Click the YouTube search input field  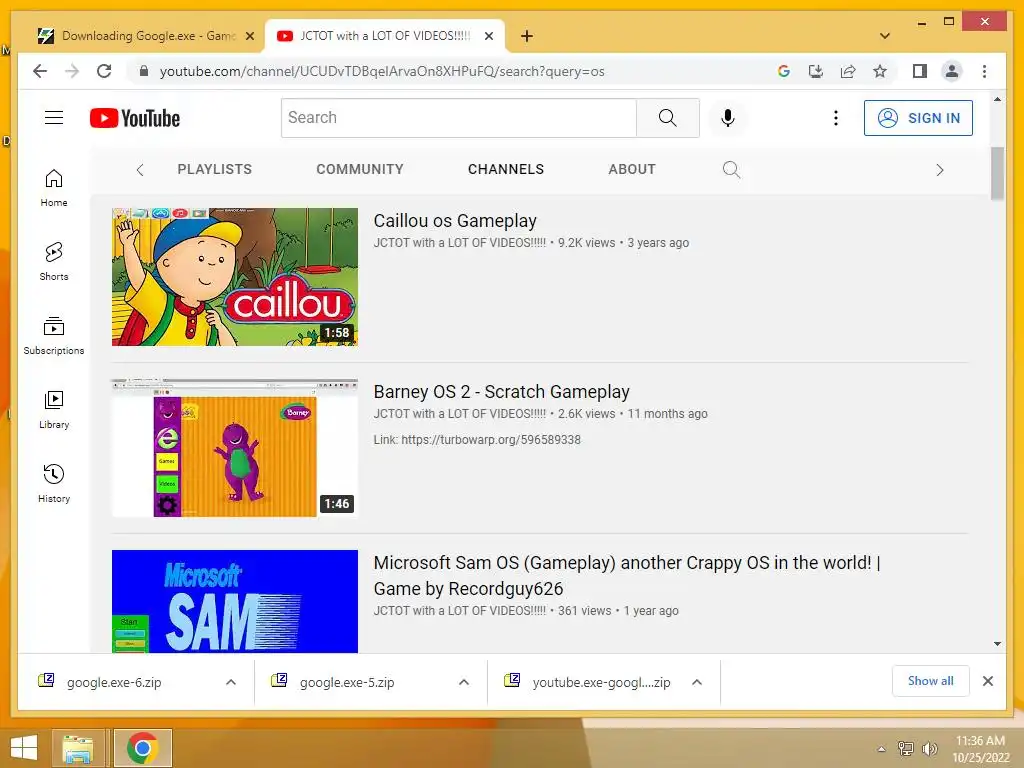(458, 118)
